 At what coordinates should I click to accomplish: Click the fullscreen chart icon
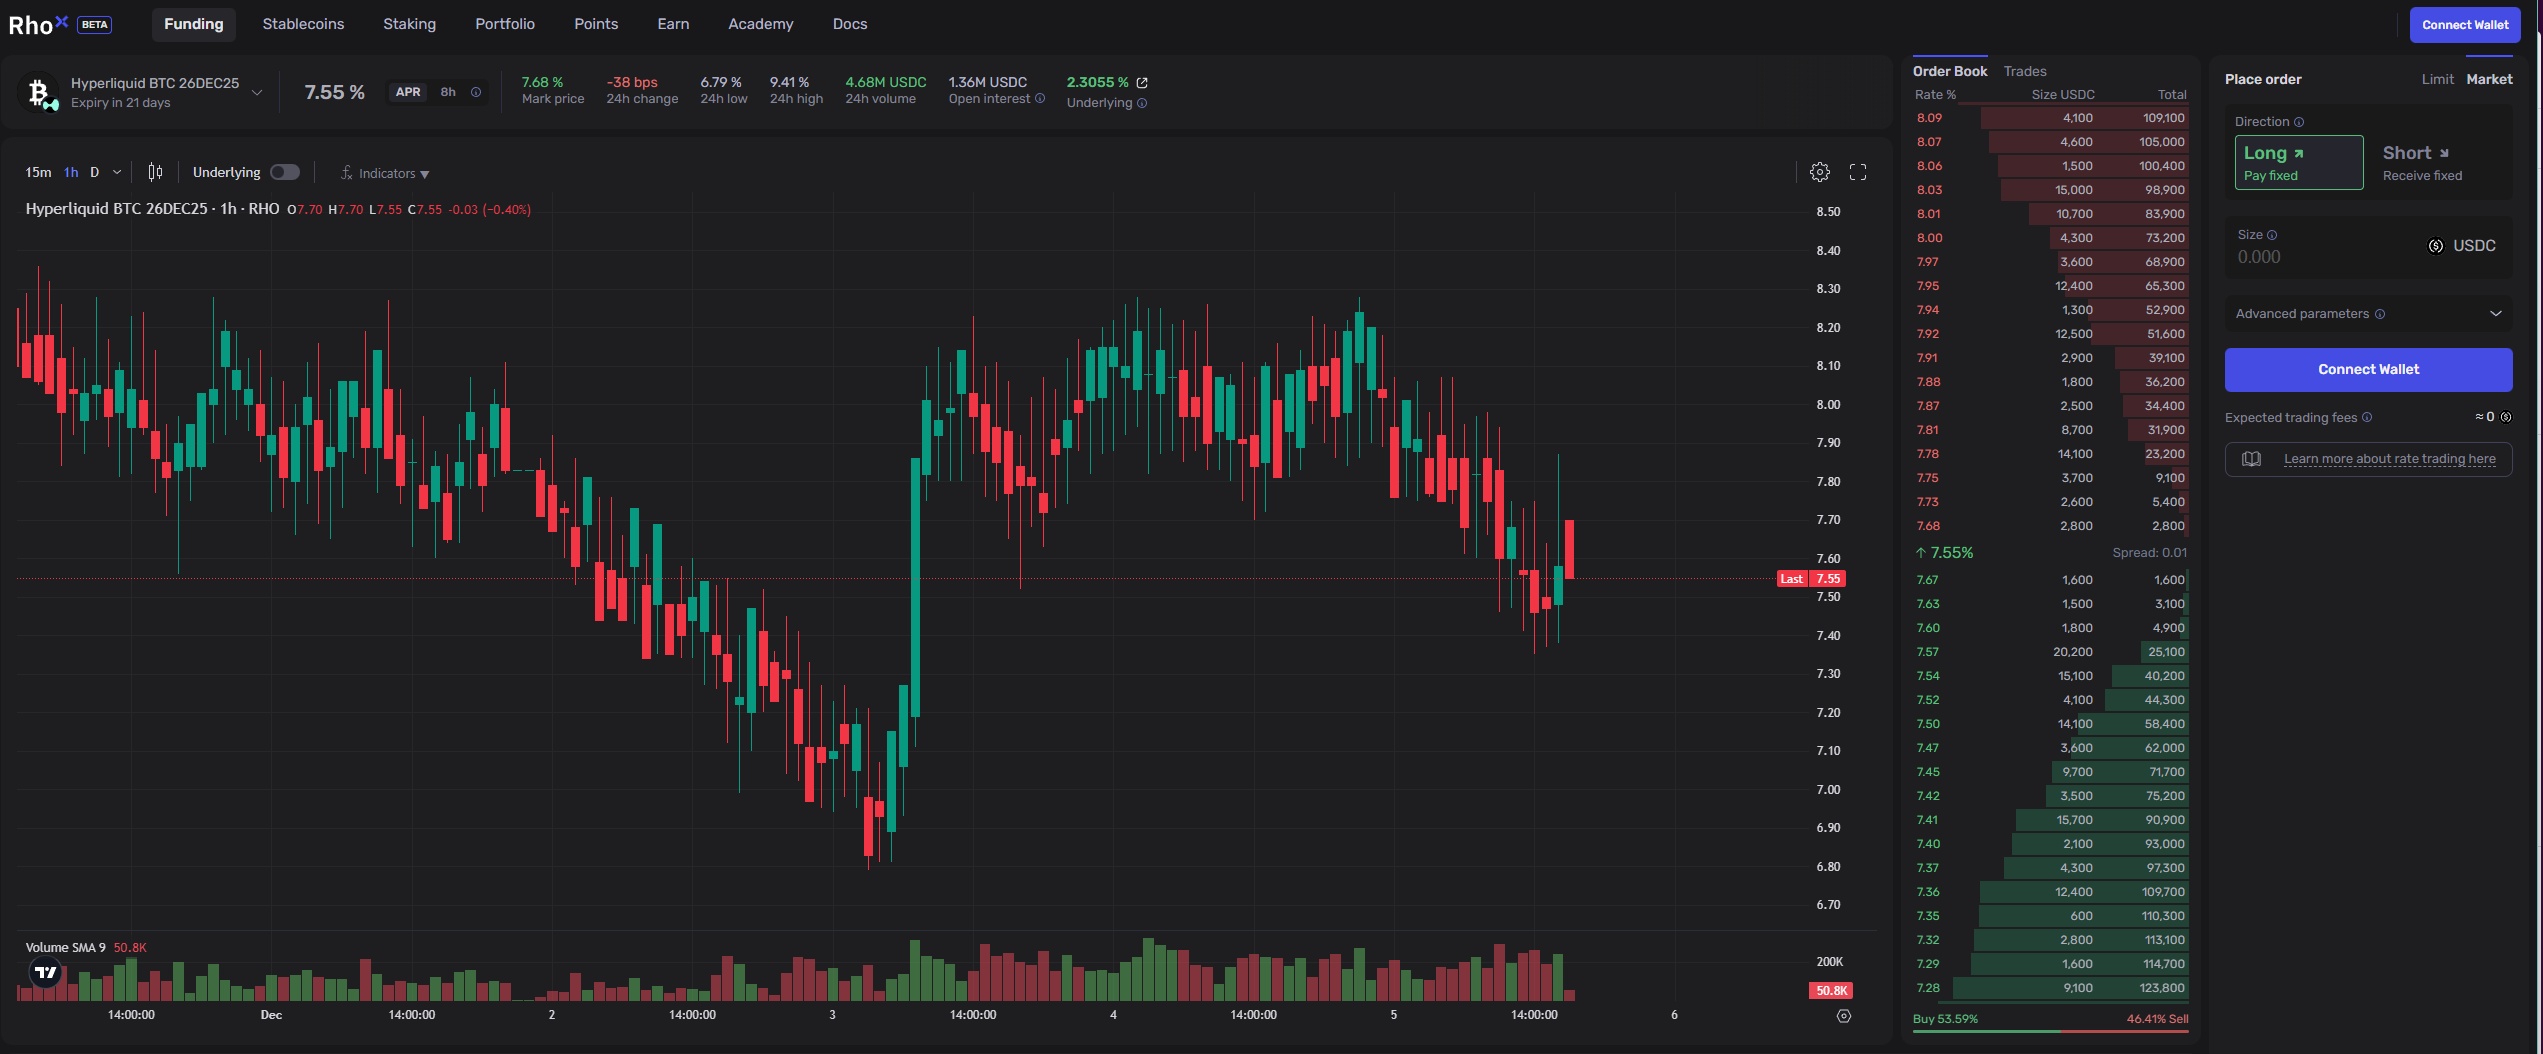pyautogui.click(x=1858, y=172)
